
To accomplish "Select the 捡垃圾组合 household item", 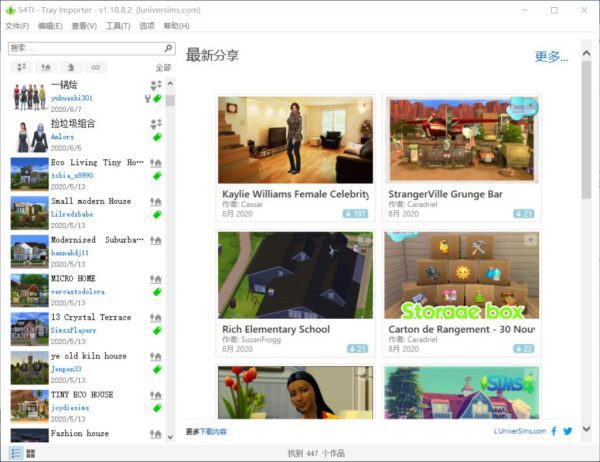I will click(87, 135).
